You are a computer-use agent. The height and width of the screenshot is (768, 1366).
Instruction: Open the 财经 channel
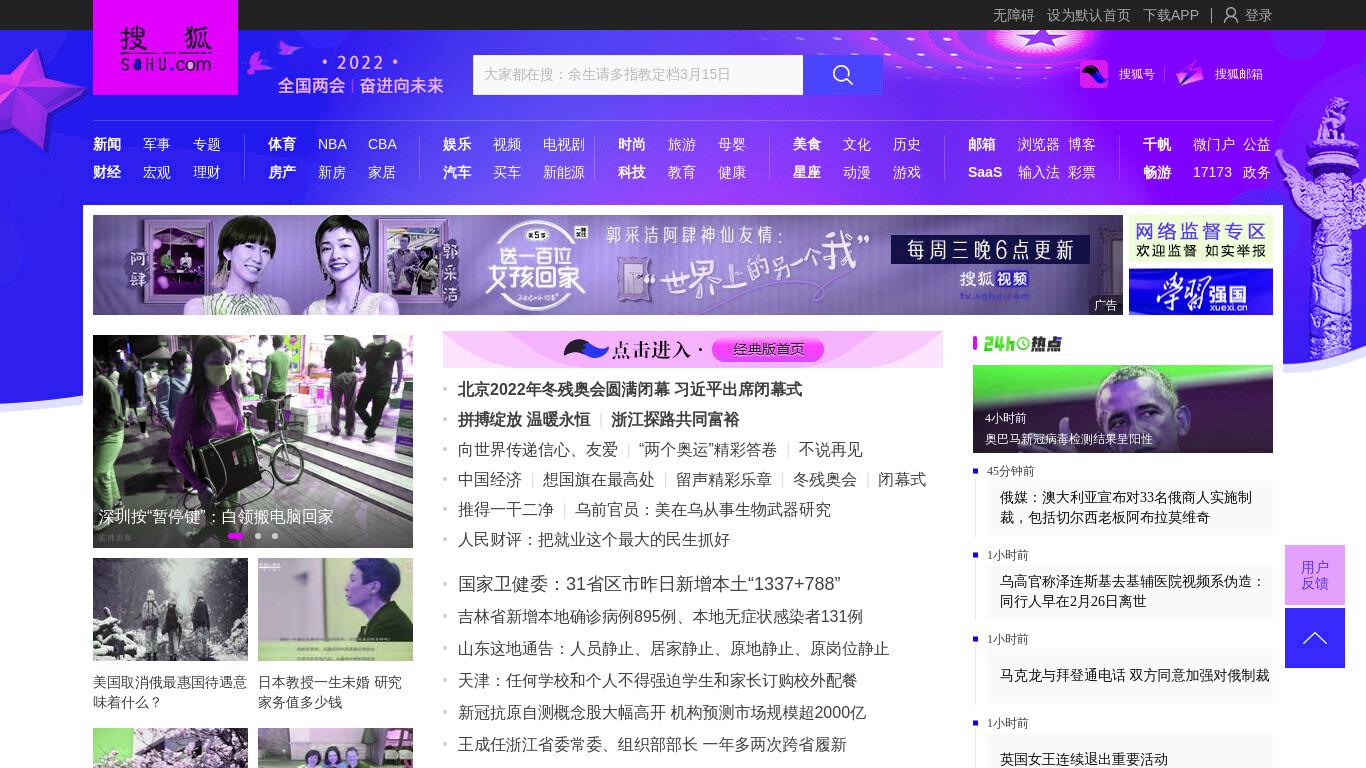tap(107, 172)
